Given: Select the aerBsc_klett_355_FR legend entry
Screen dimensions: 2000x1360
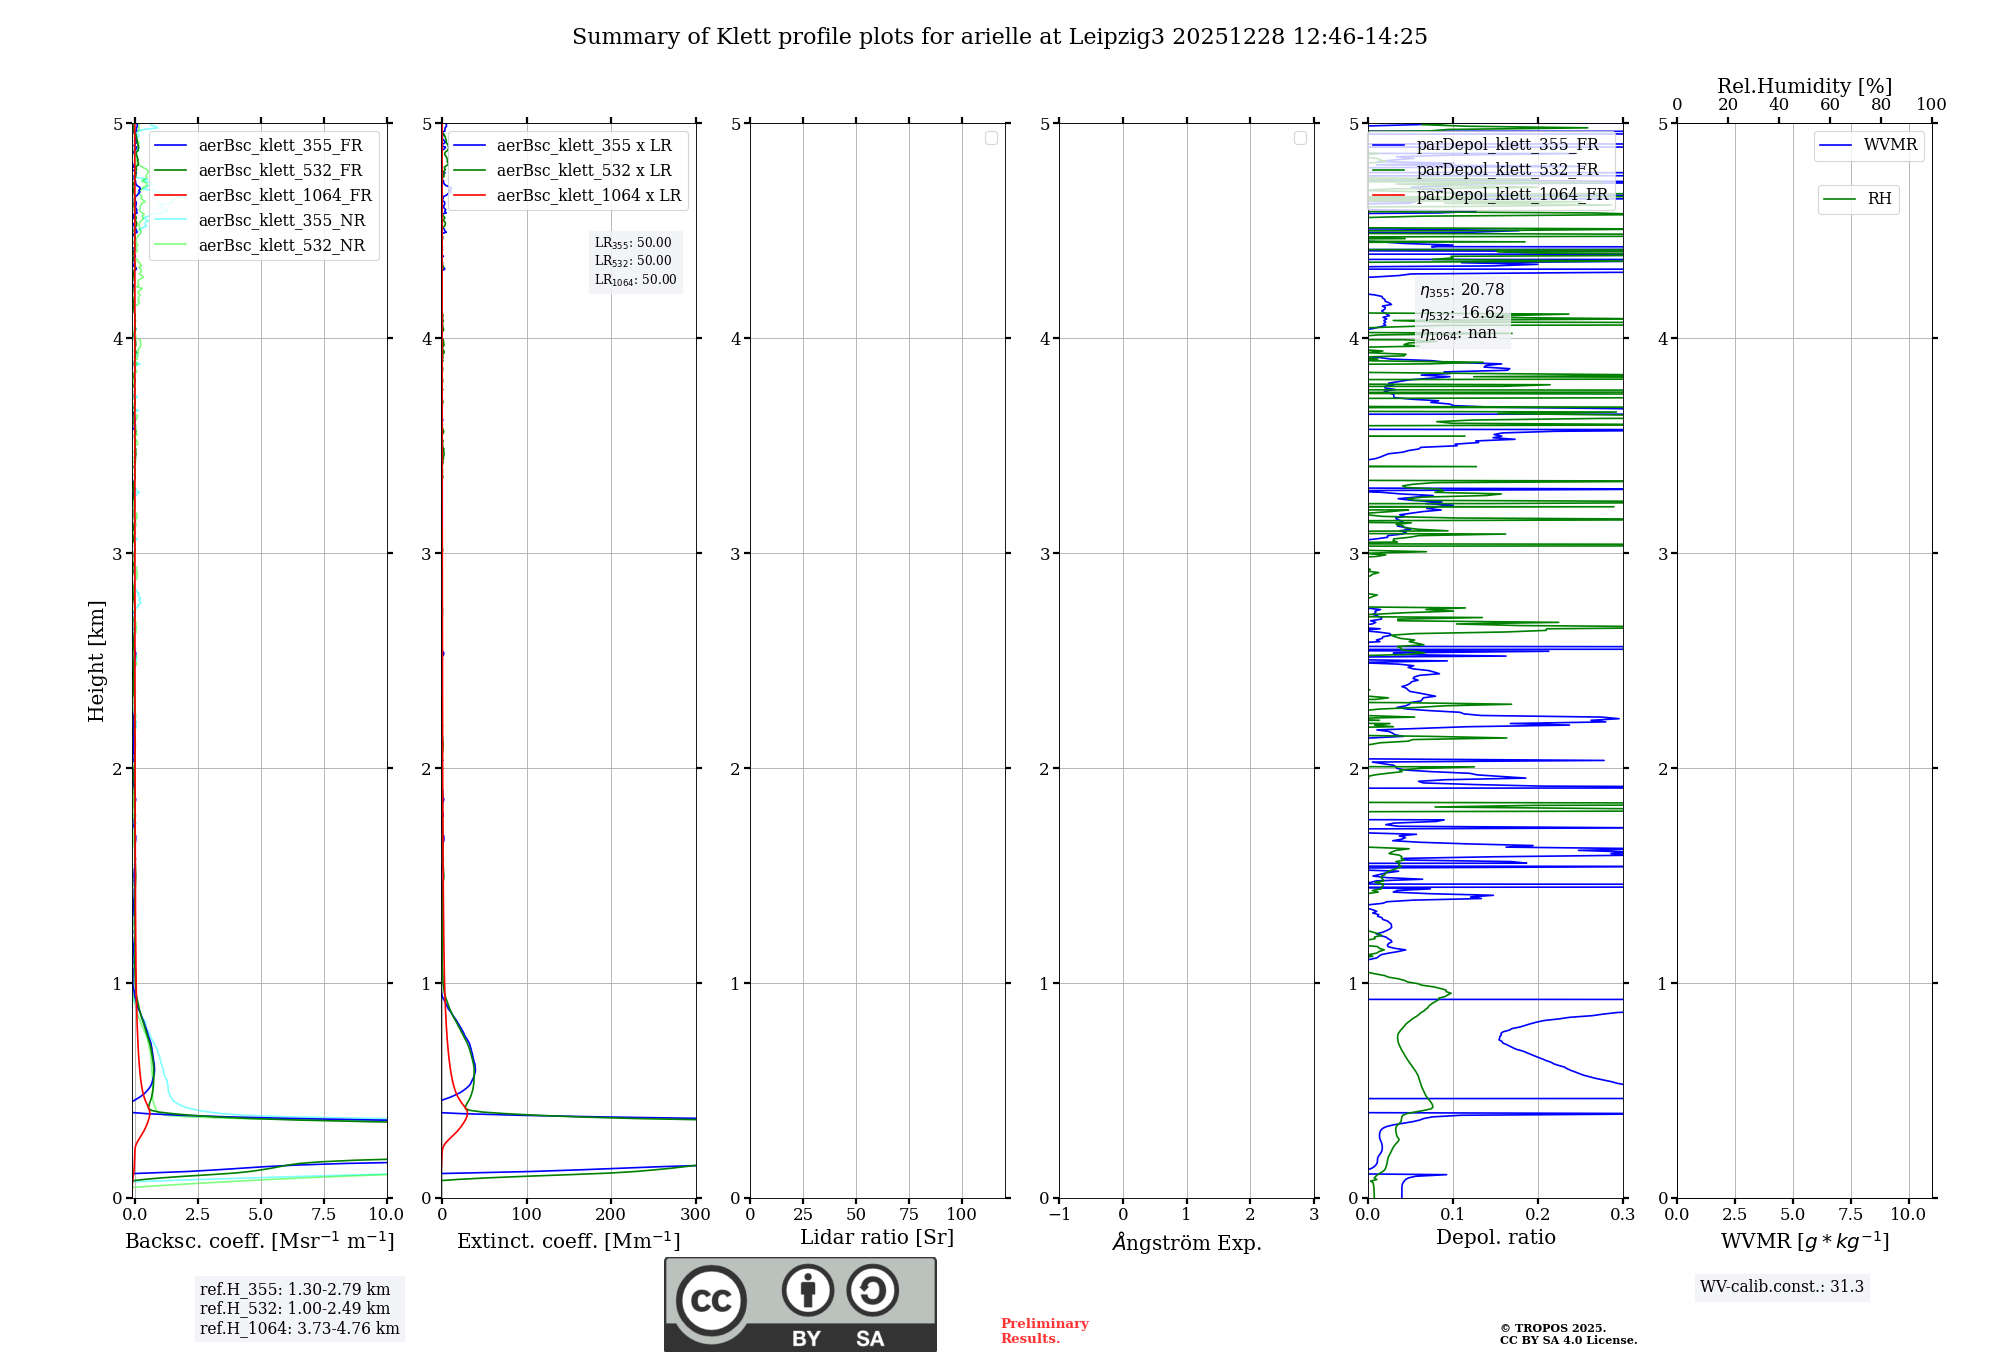Looking at the screenshot, I should [x=280, y=146].
